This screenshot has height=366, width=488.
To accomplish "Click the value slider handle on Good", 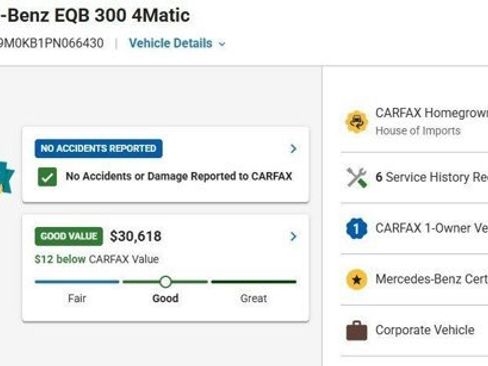I will coord(165,282).
